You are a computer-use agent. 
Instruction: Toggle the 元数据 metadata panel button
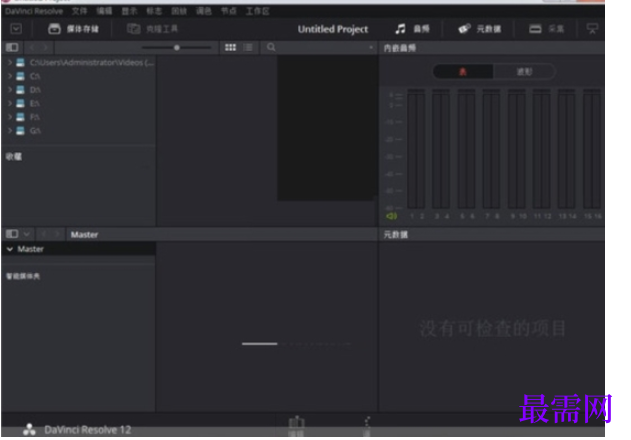point(479,29)
